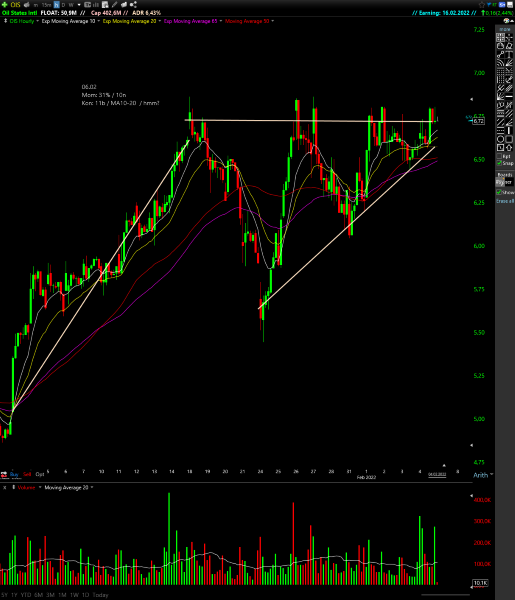The height and width of the screenshot is (600, 515).
Task: Click the Opt options button
Action: tap(40, 474)
